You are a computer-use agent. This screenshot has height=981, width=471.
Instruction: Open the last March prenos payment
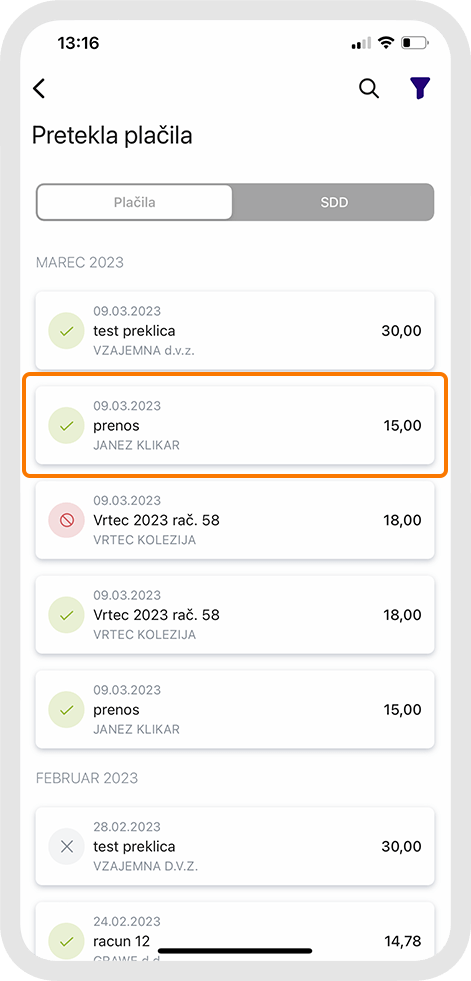(x=235, y=709)
